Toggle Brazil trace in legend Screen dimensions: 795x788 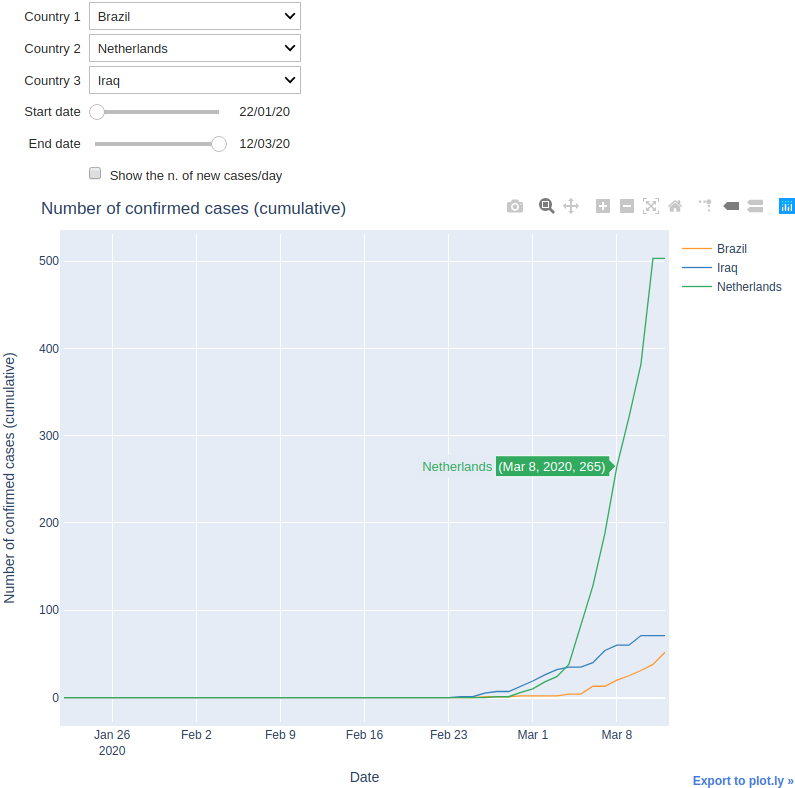[714, 248]
